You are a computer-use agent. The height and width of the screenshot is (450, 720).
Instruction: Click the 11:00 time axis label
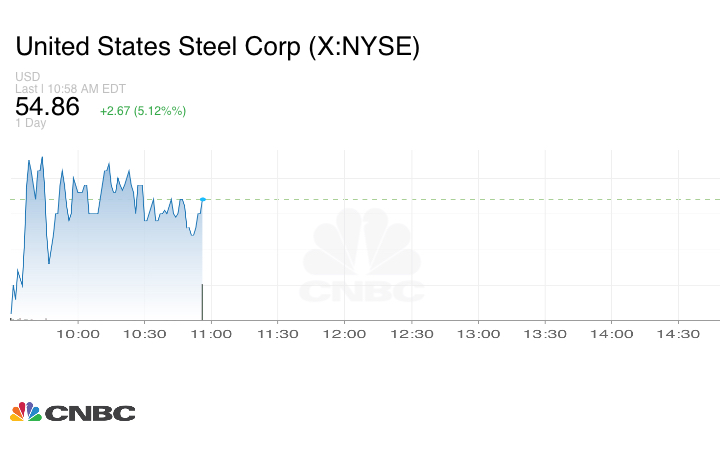[211, 334]
